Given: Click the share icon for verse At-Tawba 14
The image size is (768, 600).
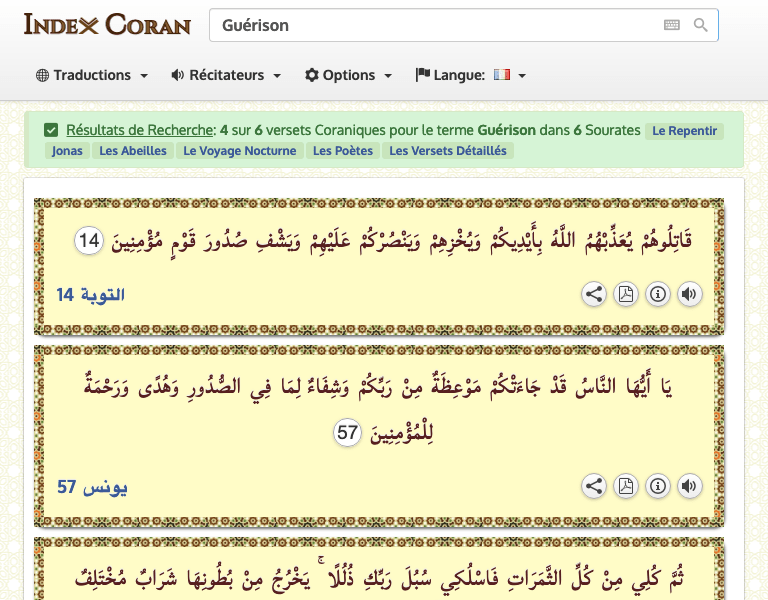Looking at the screenshot, I should click(594, 294).
